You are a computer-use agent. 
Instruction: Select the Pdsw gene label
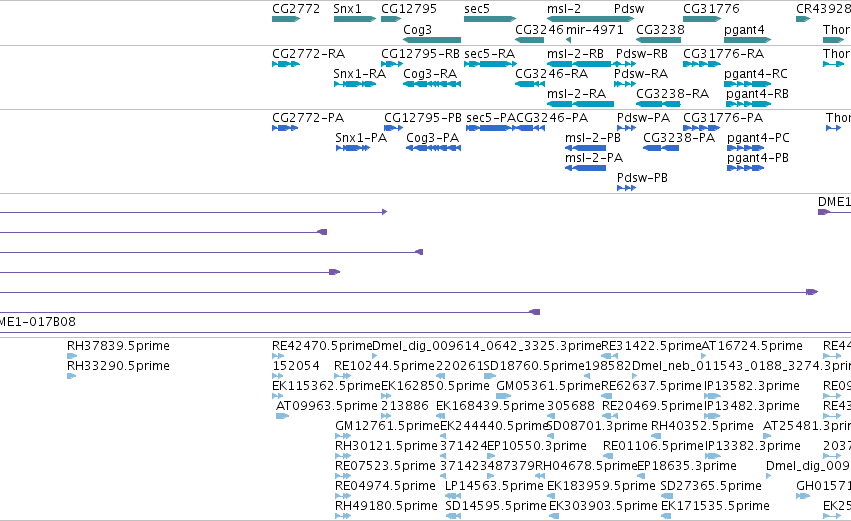(629, 9)
